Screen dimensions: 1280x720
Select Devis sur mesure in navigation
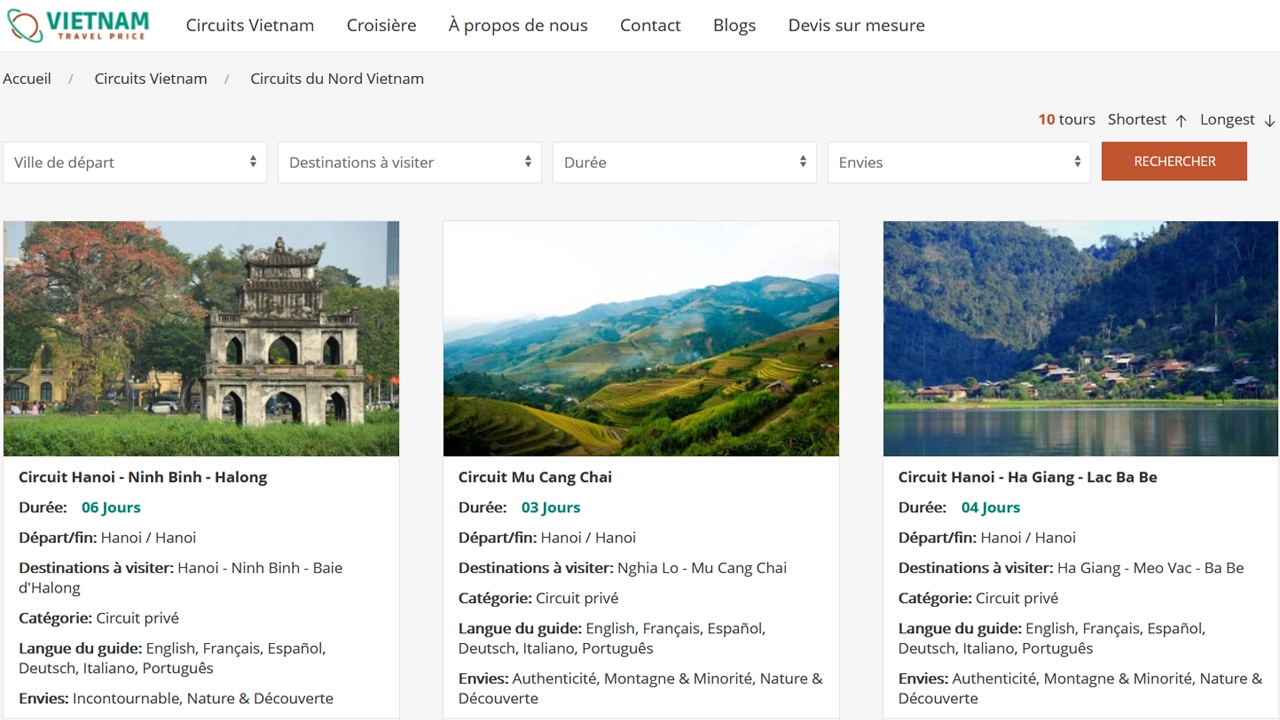(x=856, y=25)
